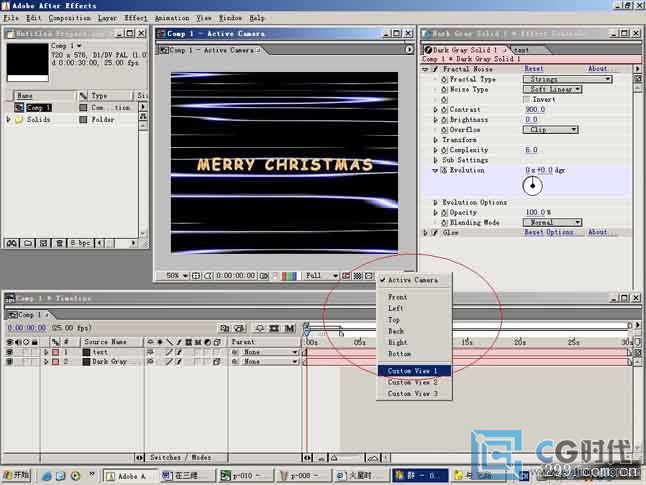Select Front view in popup menu
Screen dimensions: 646x485
coord(414,297)
